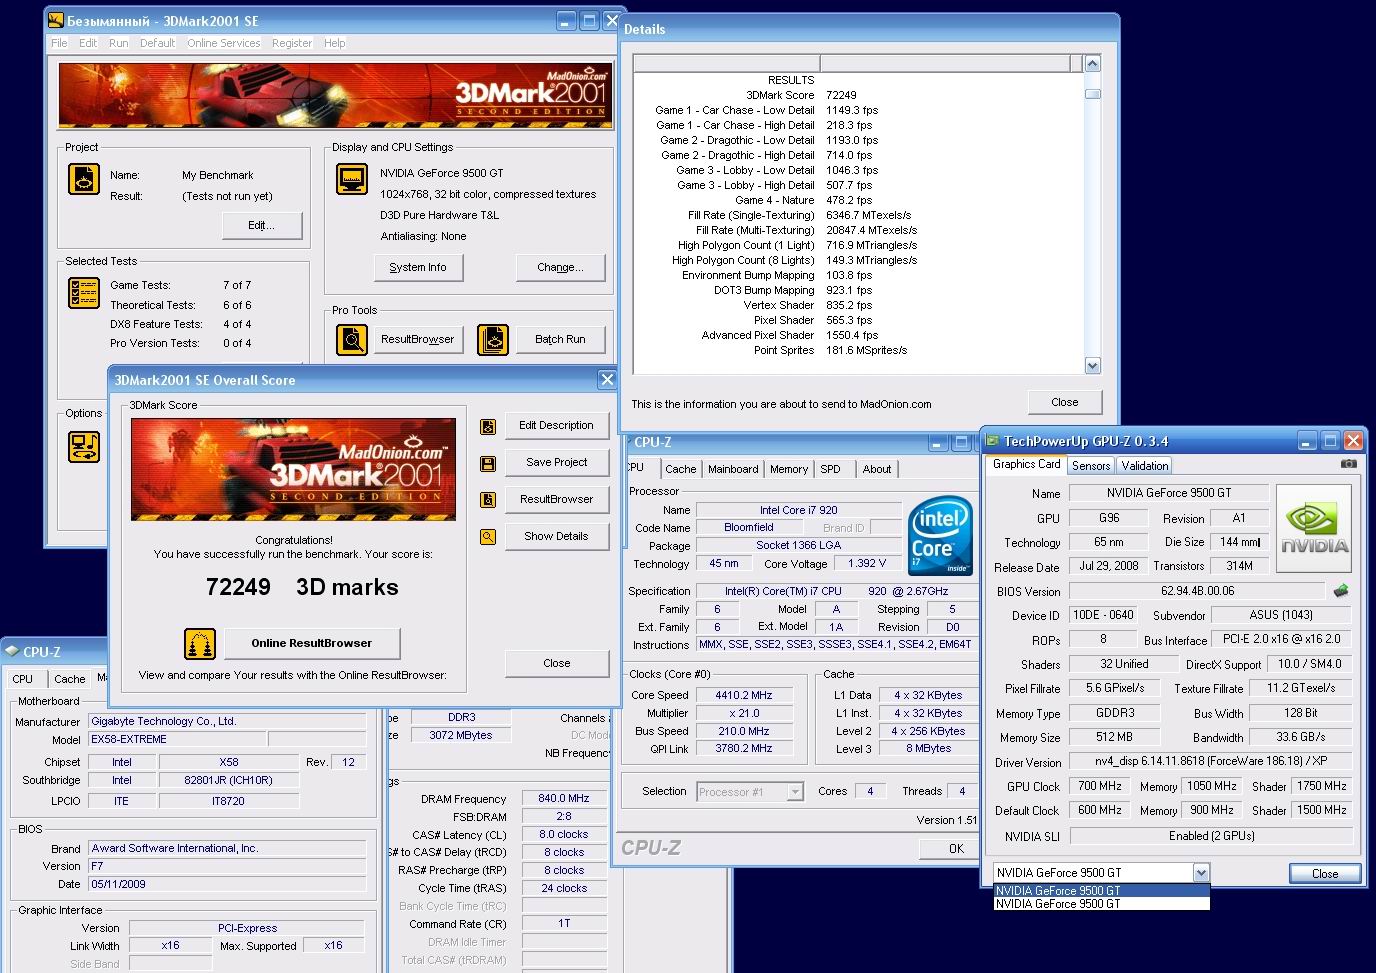1376x973 pixels.
Task: Open the Online Services menu
Action: [223, 43]
